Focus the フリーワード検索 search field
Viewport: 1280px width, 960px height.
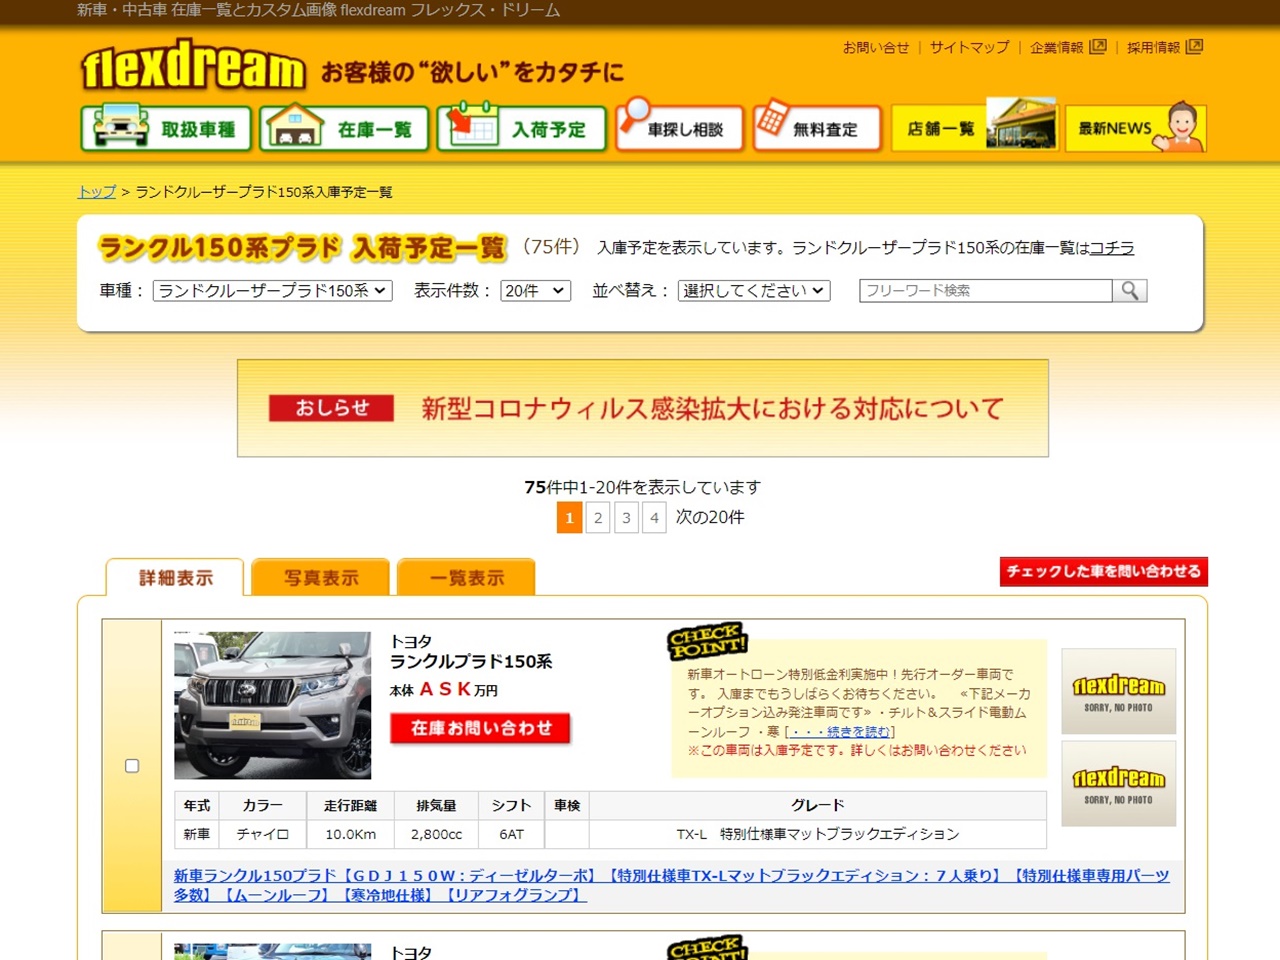tap(986, 290)
